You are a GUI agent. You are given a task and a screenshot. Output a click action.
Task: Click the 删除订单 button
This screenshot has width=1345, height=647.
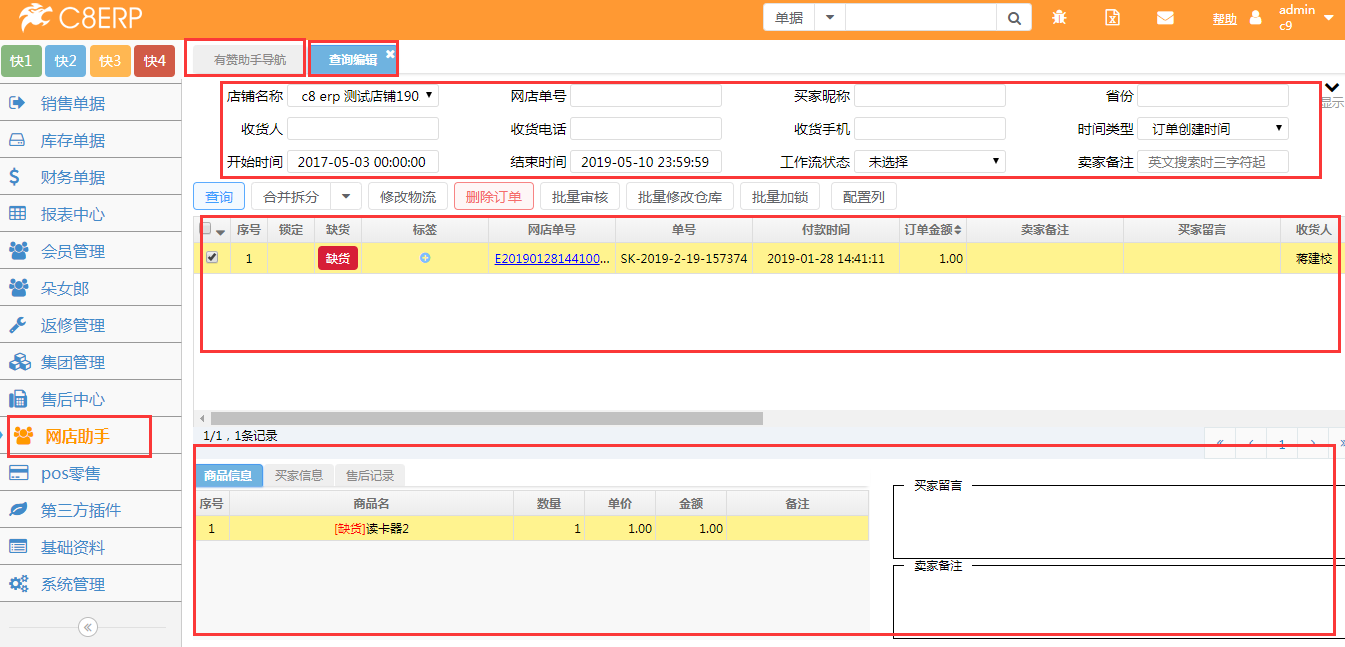point(493,197)
